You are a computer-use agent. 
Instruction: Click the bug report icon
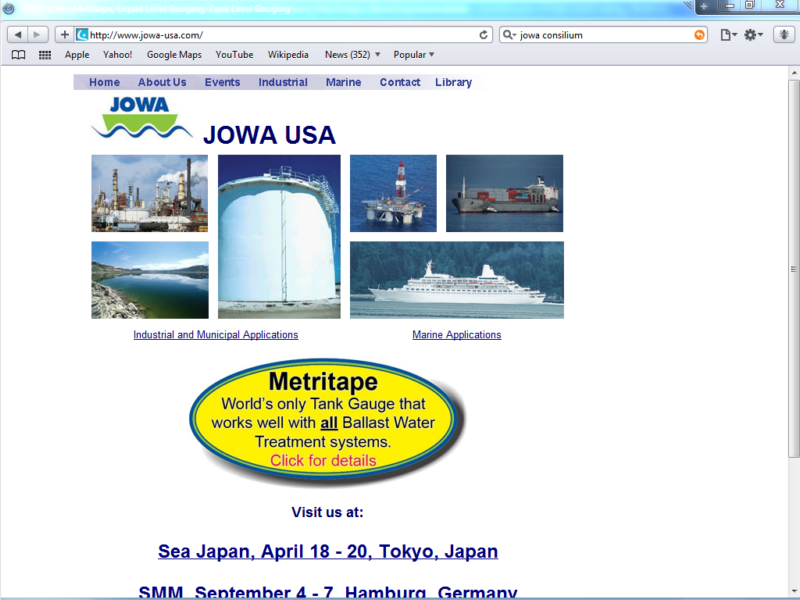tap(784, 35)
